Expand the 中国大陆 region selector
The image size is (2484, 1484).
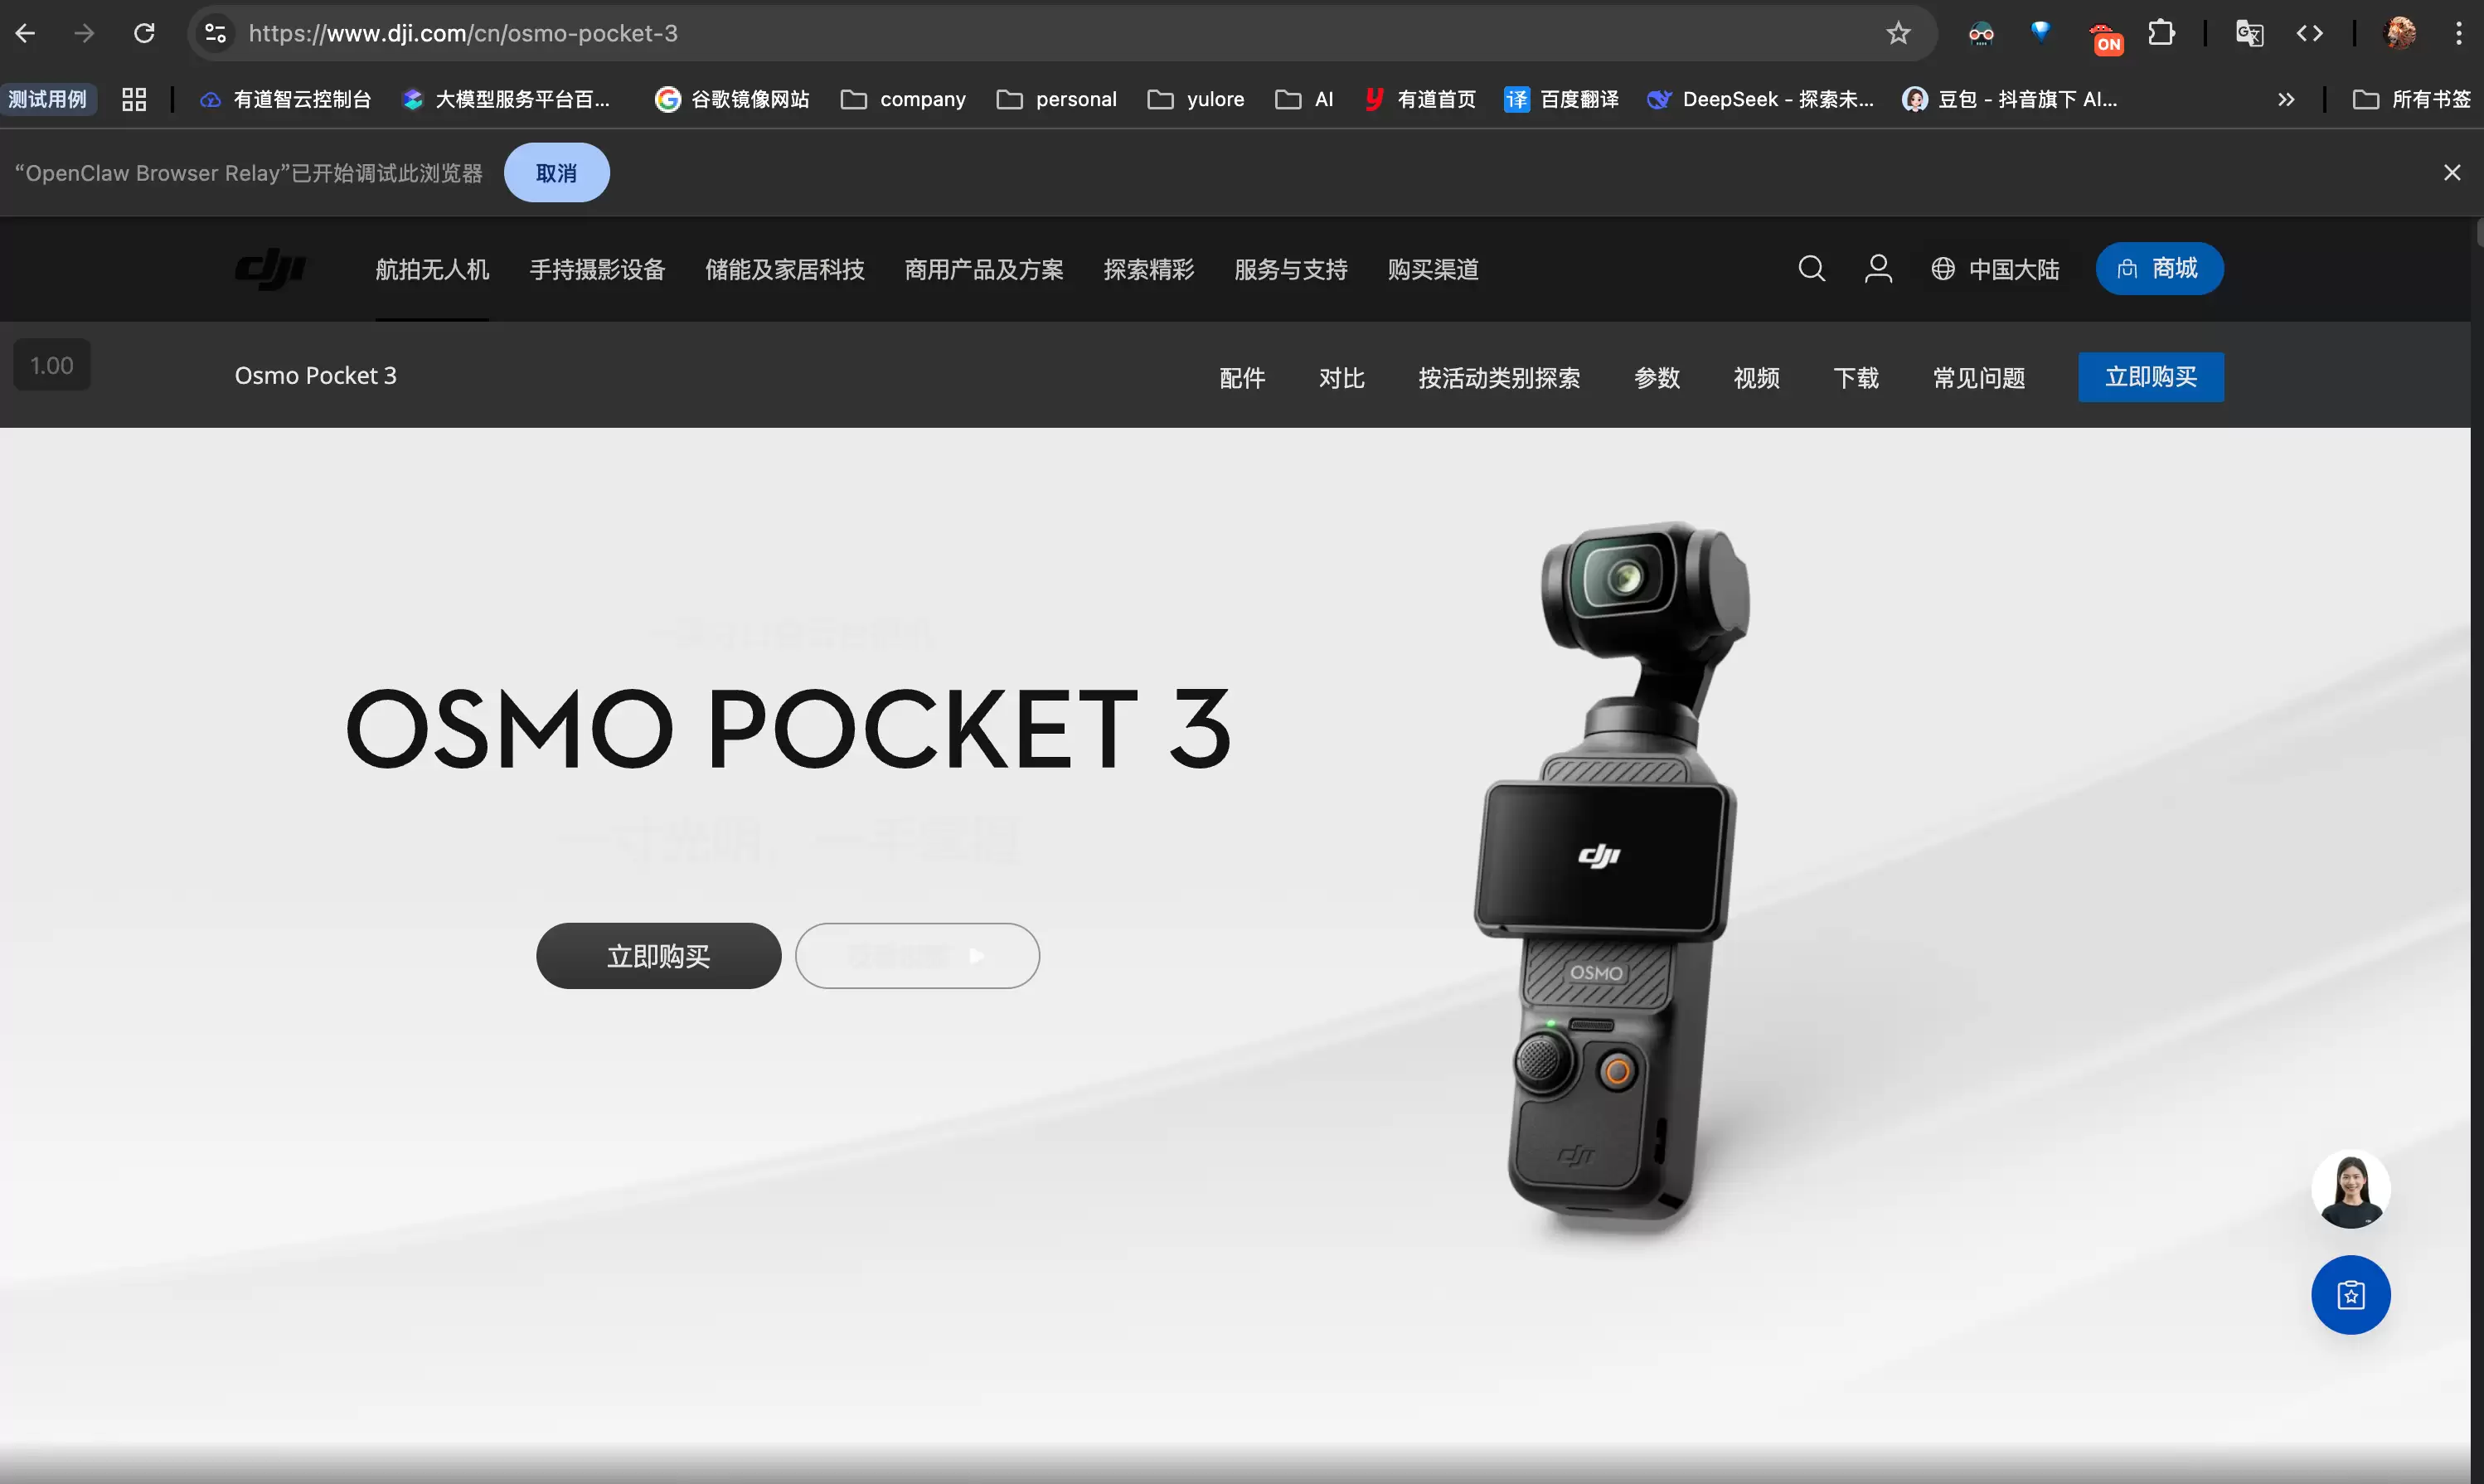pyautogui.click(x=1996, y=269)
